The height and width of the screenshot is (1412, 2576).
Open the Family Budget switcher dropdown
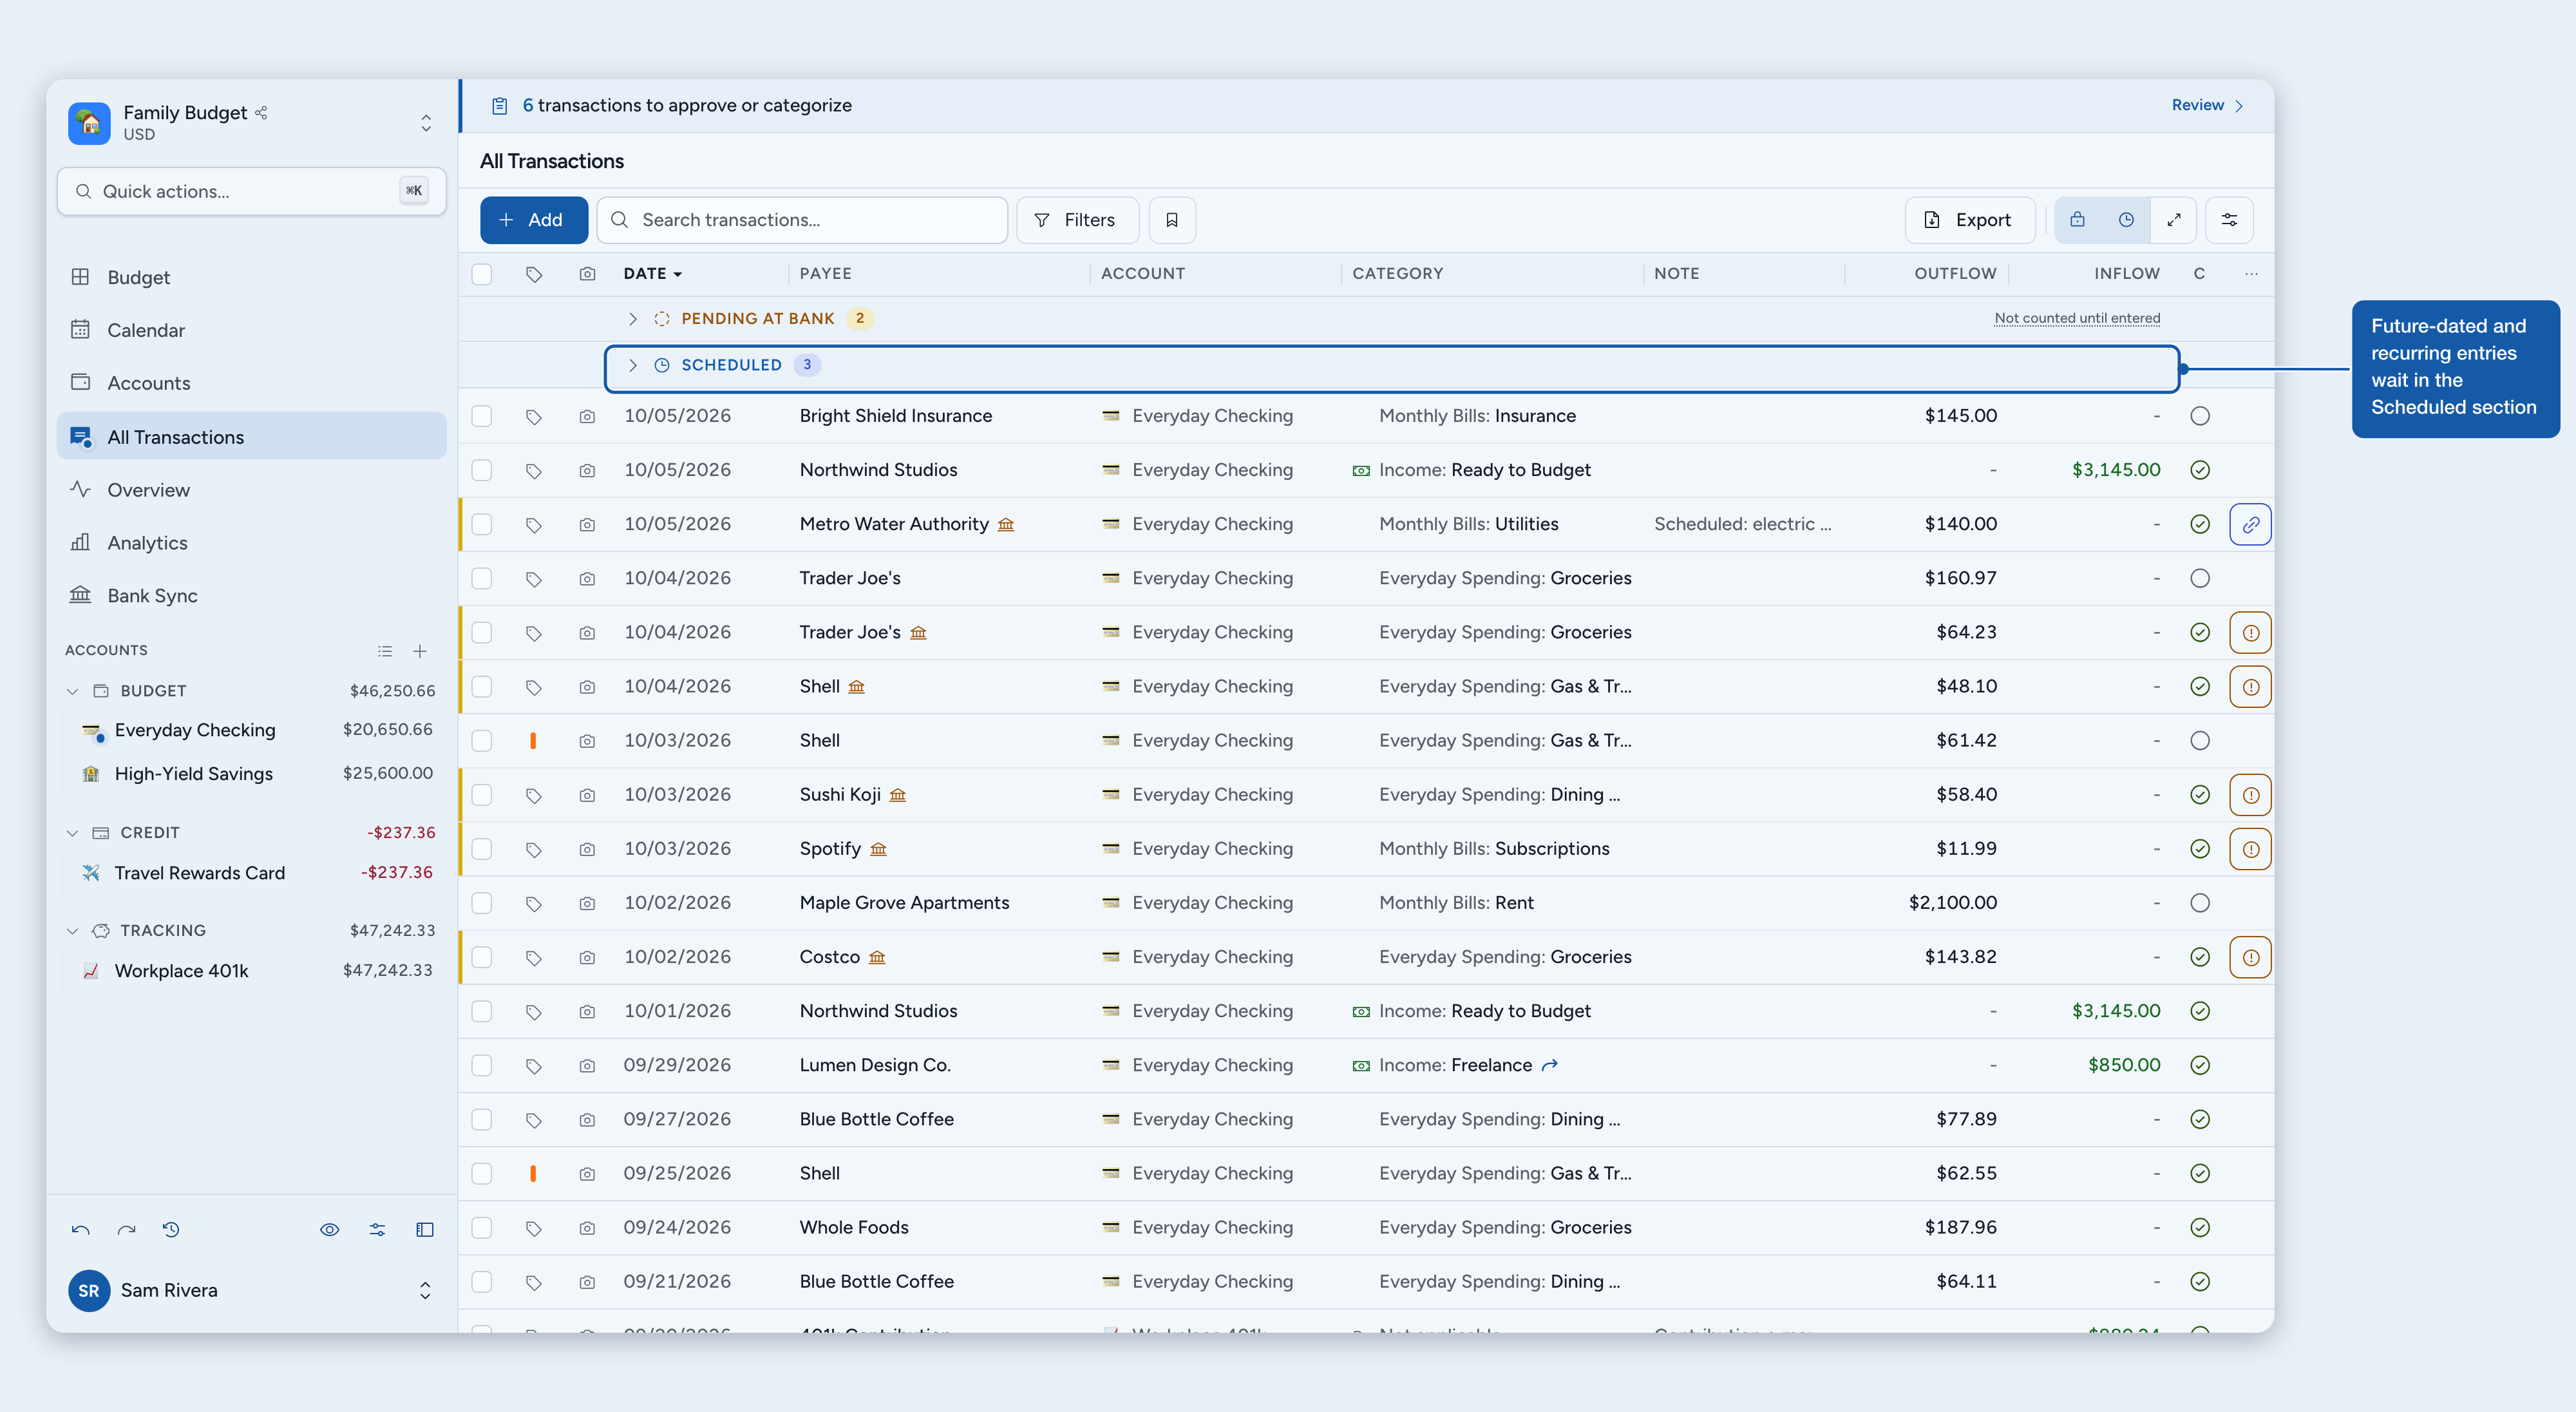click(426, 123)
